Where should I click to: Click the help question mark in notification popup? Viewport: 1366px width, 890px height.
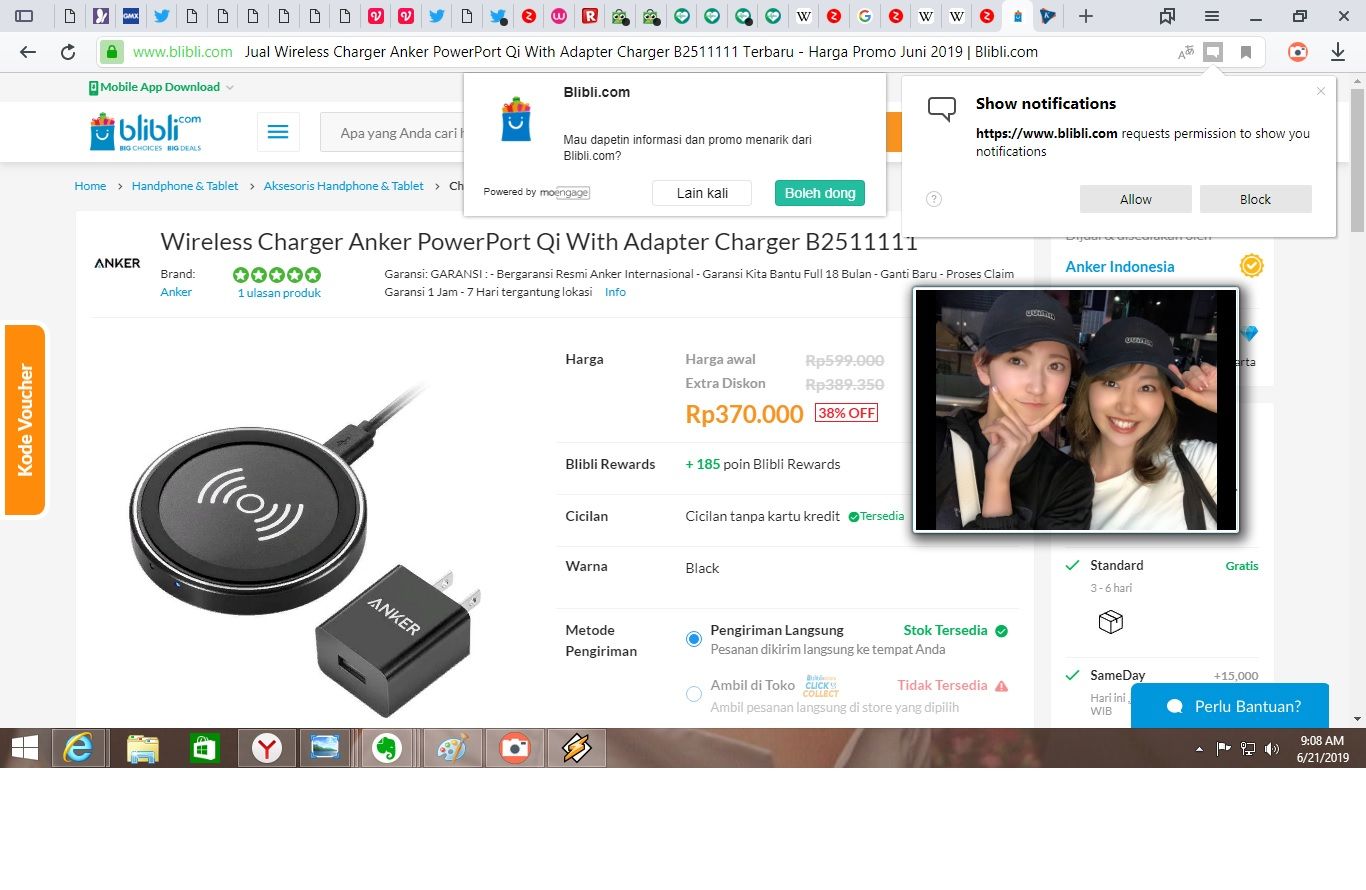click(x=934, y=199)
